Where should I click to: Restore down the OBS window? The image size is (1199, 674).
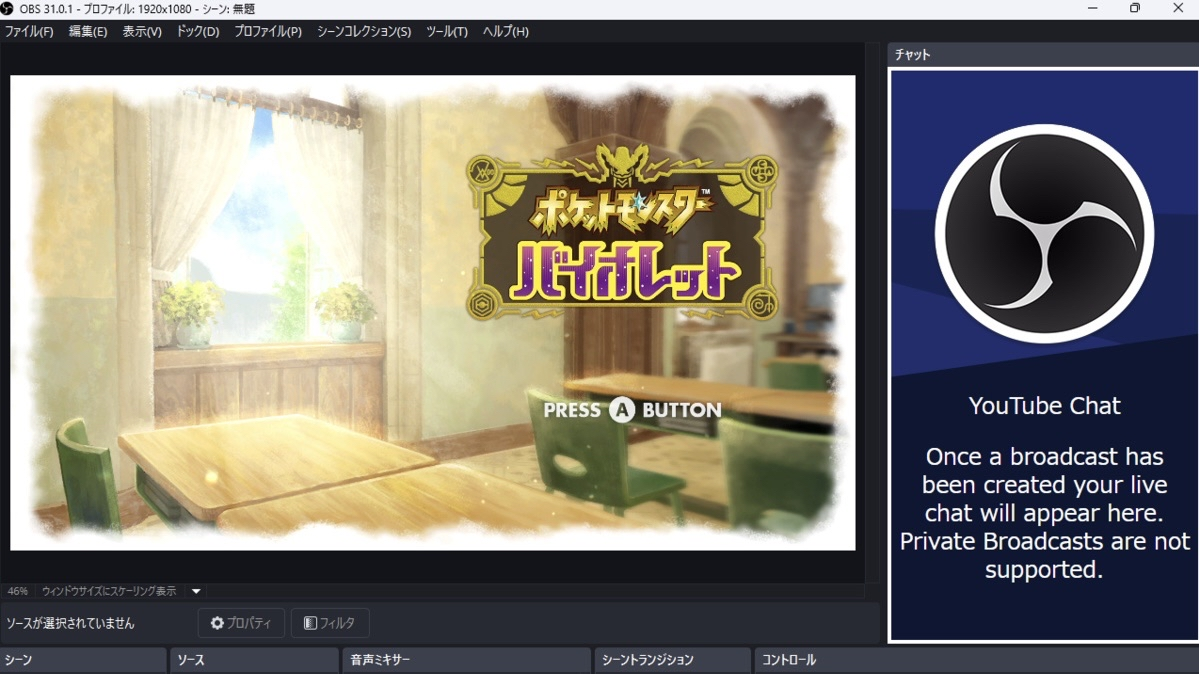coord(1135,8)
